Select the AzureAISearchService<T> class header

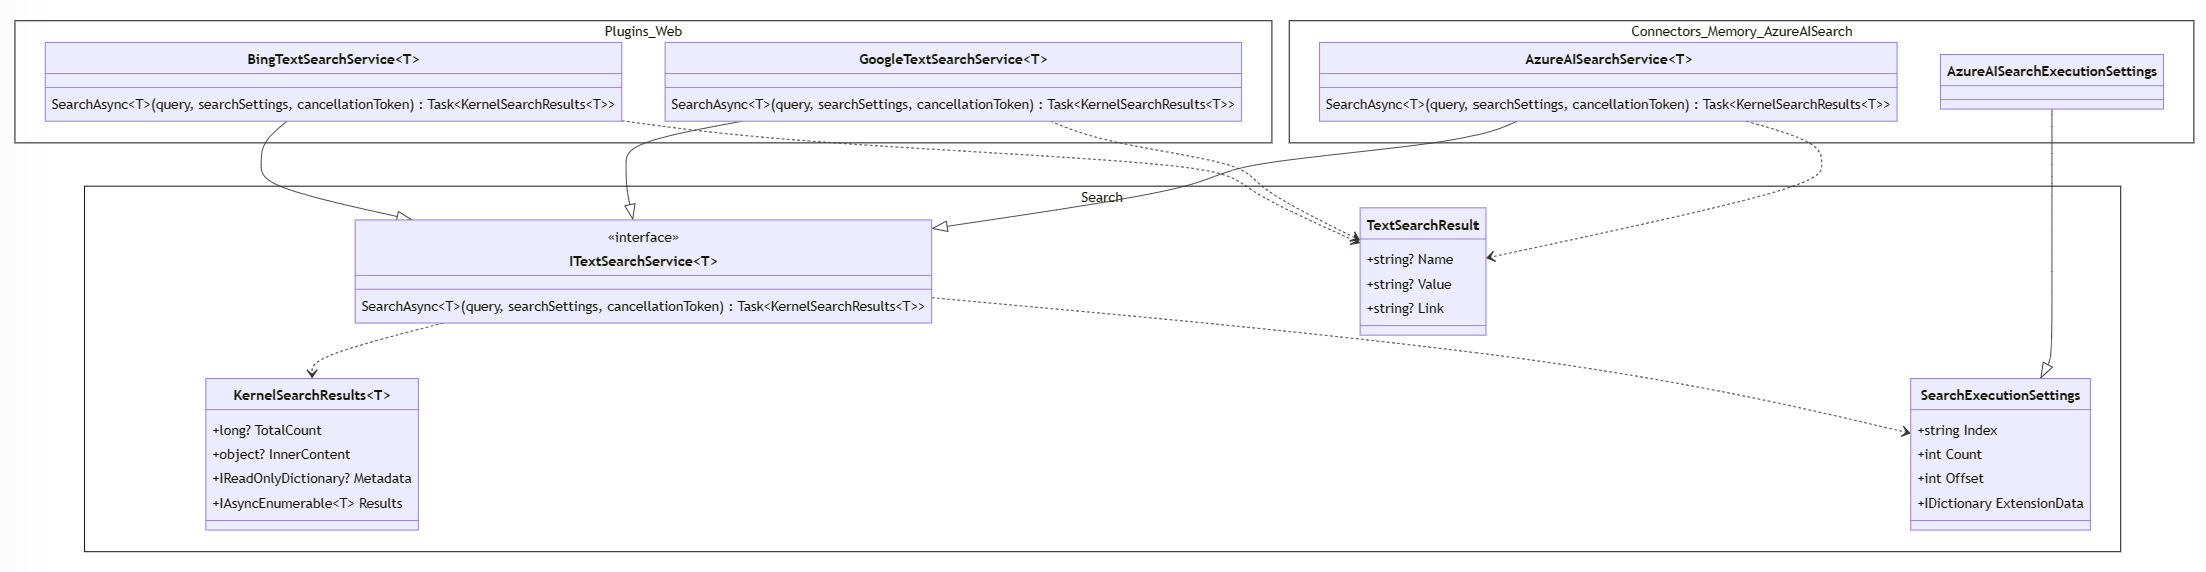(x=1608, y=59)
